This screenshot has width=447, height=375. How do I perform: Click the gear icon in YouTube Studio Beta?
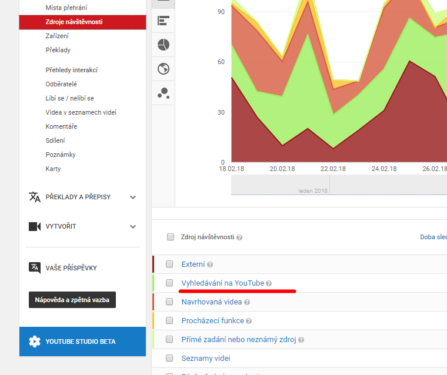pyautogui.click(x=34, y=341)
